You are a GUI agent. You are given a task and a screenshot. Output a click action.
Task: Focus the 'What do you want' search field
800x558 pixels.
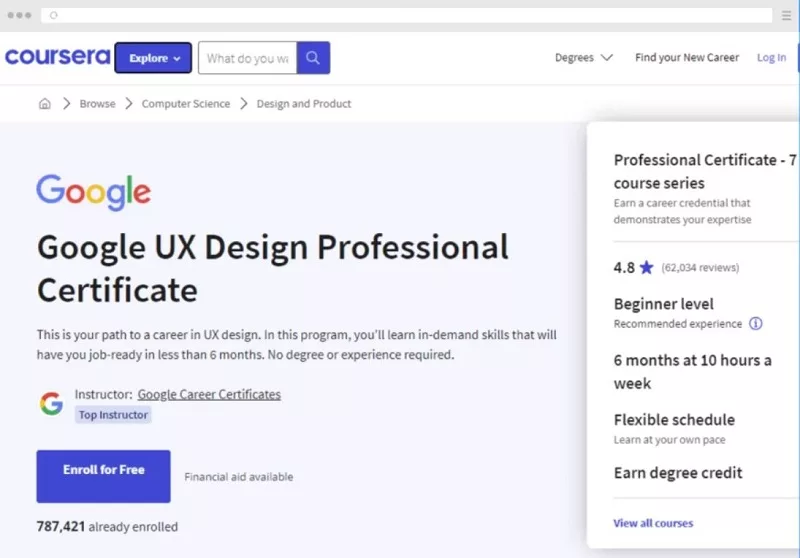click(247, 58)
